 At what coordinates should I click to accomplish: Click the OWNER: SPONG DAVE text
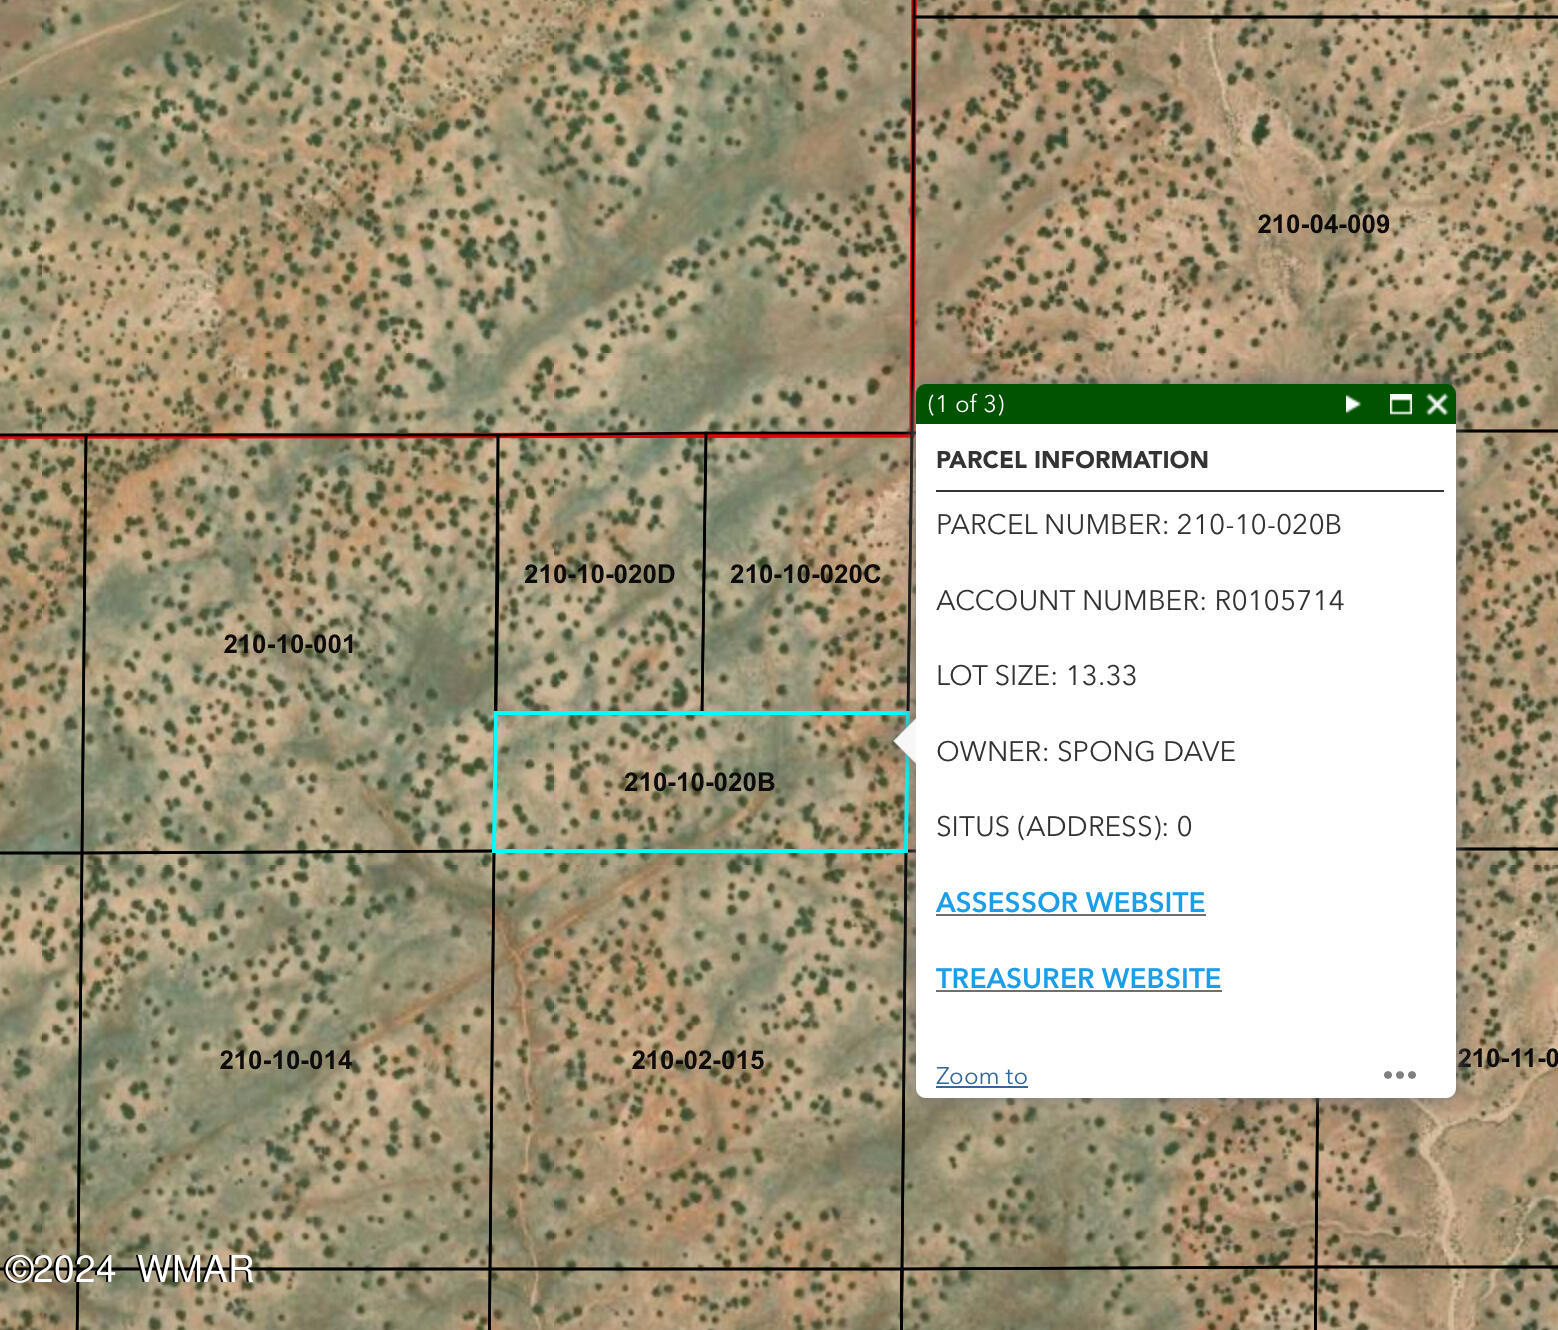[x=1086, y=751]
